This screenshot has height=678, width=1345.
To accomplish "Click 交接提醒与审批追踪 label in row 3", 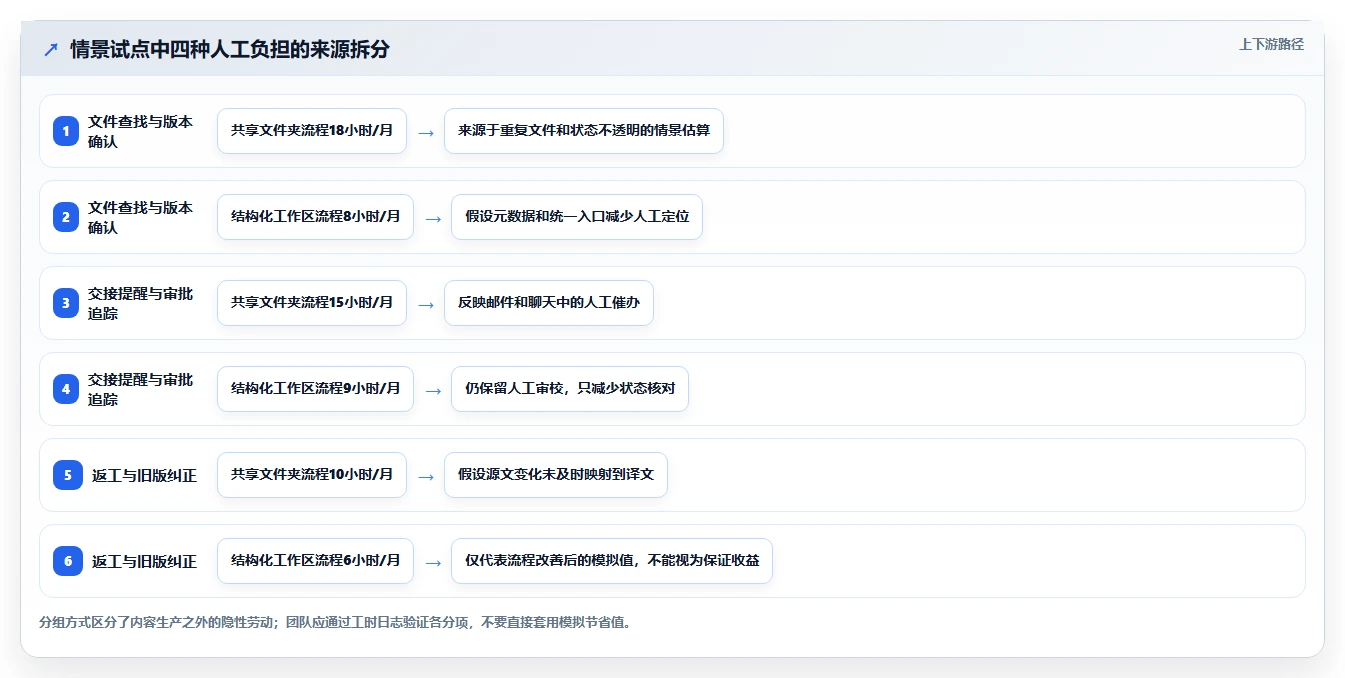I will pyautogui.click(x=140, y=303).
